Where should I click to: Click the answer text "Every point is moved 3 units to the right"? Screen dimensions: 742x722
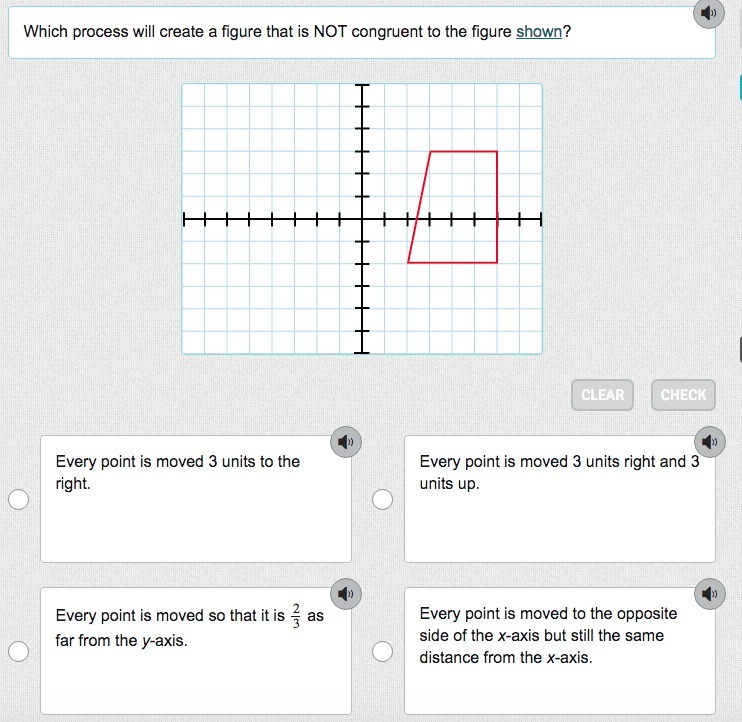tap(177, 472)
